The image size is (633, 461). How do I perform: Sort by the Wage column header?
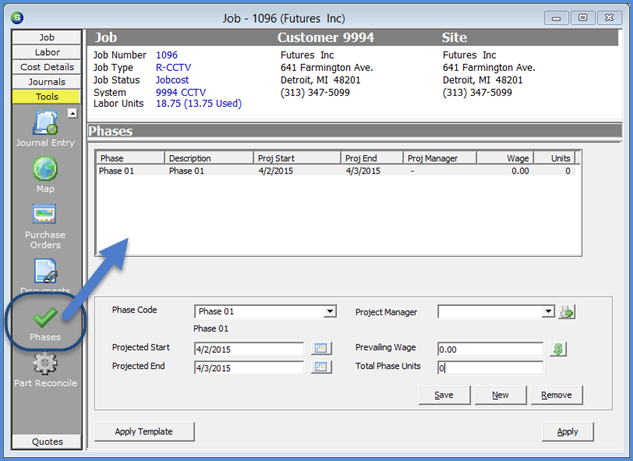point(505,158)
